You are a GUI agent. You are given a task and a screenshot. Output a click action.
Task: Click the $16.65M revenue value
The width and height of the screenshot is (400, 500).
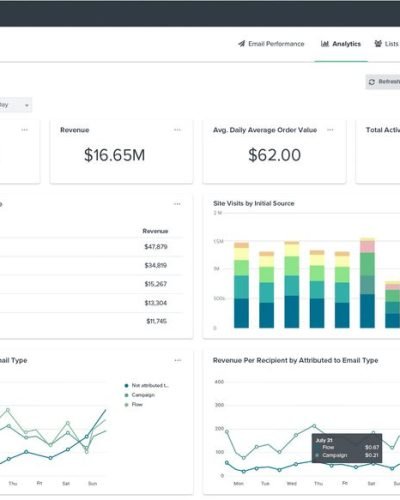(x=114, y=155)
